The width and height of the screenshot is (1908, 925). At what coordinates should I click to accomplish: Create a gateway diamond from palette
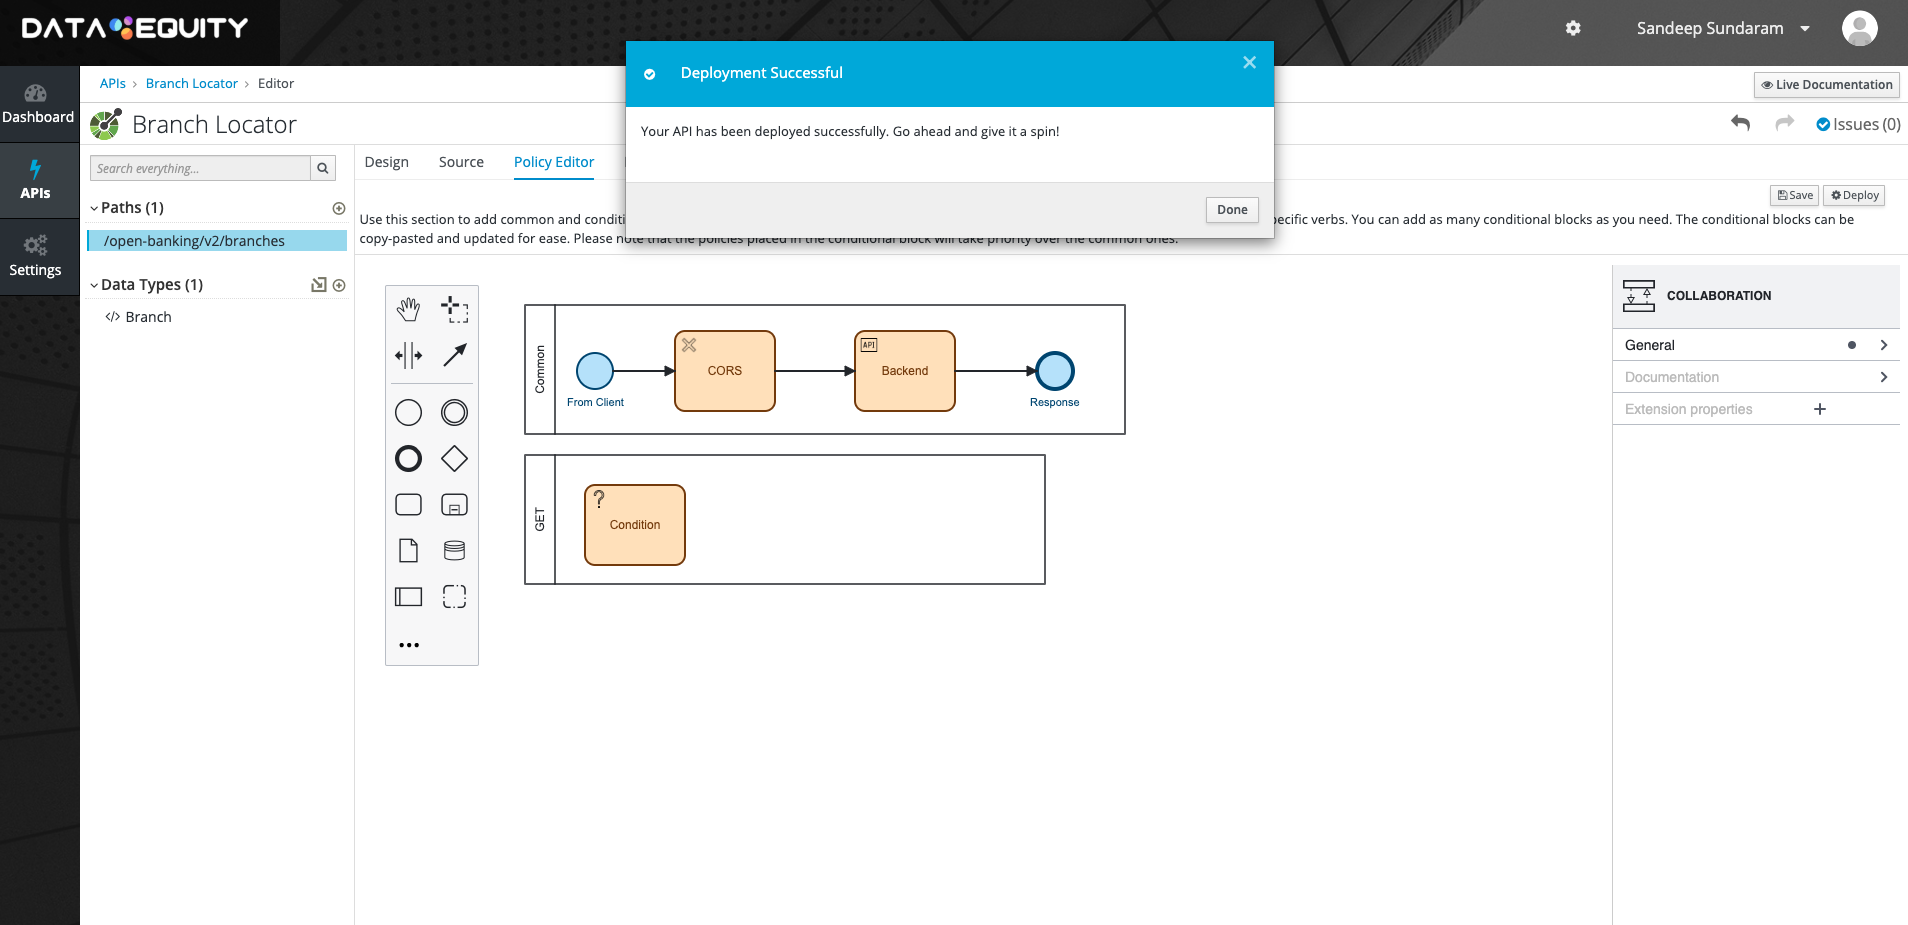click(455, 459)
